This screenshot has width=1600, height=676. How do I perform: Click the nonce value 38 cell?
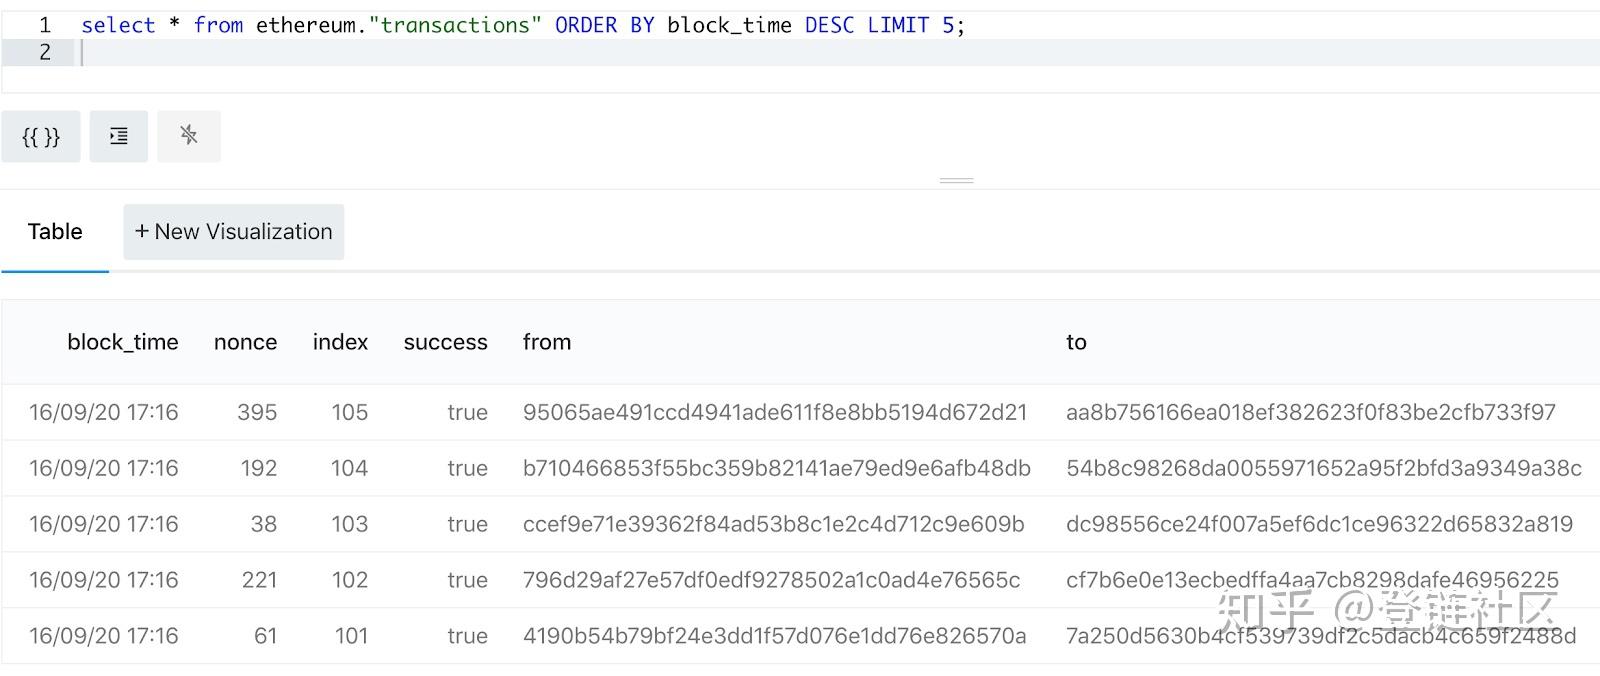pos(263,524)
